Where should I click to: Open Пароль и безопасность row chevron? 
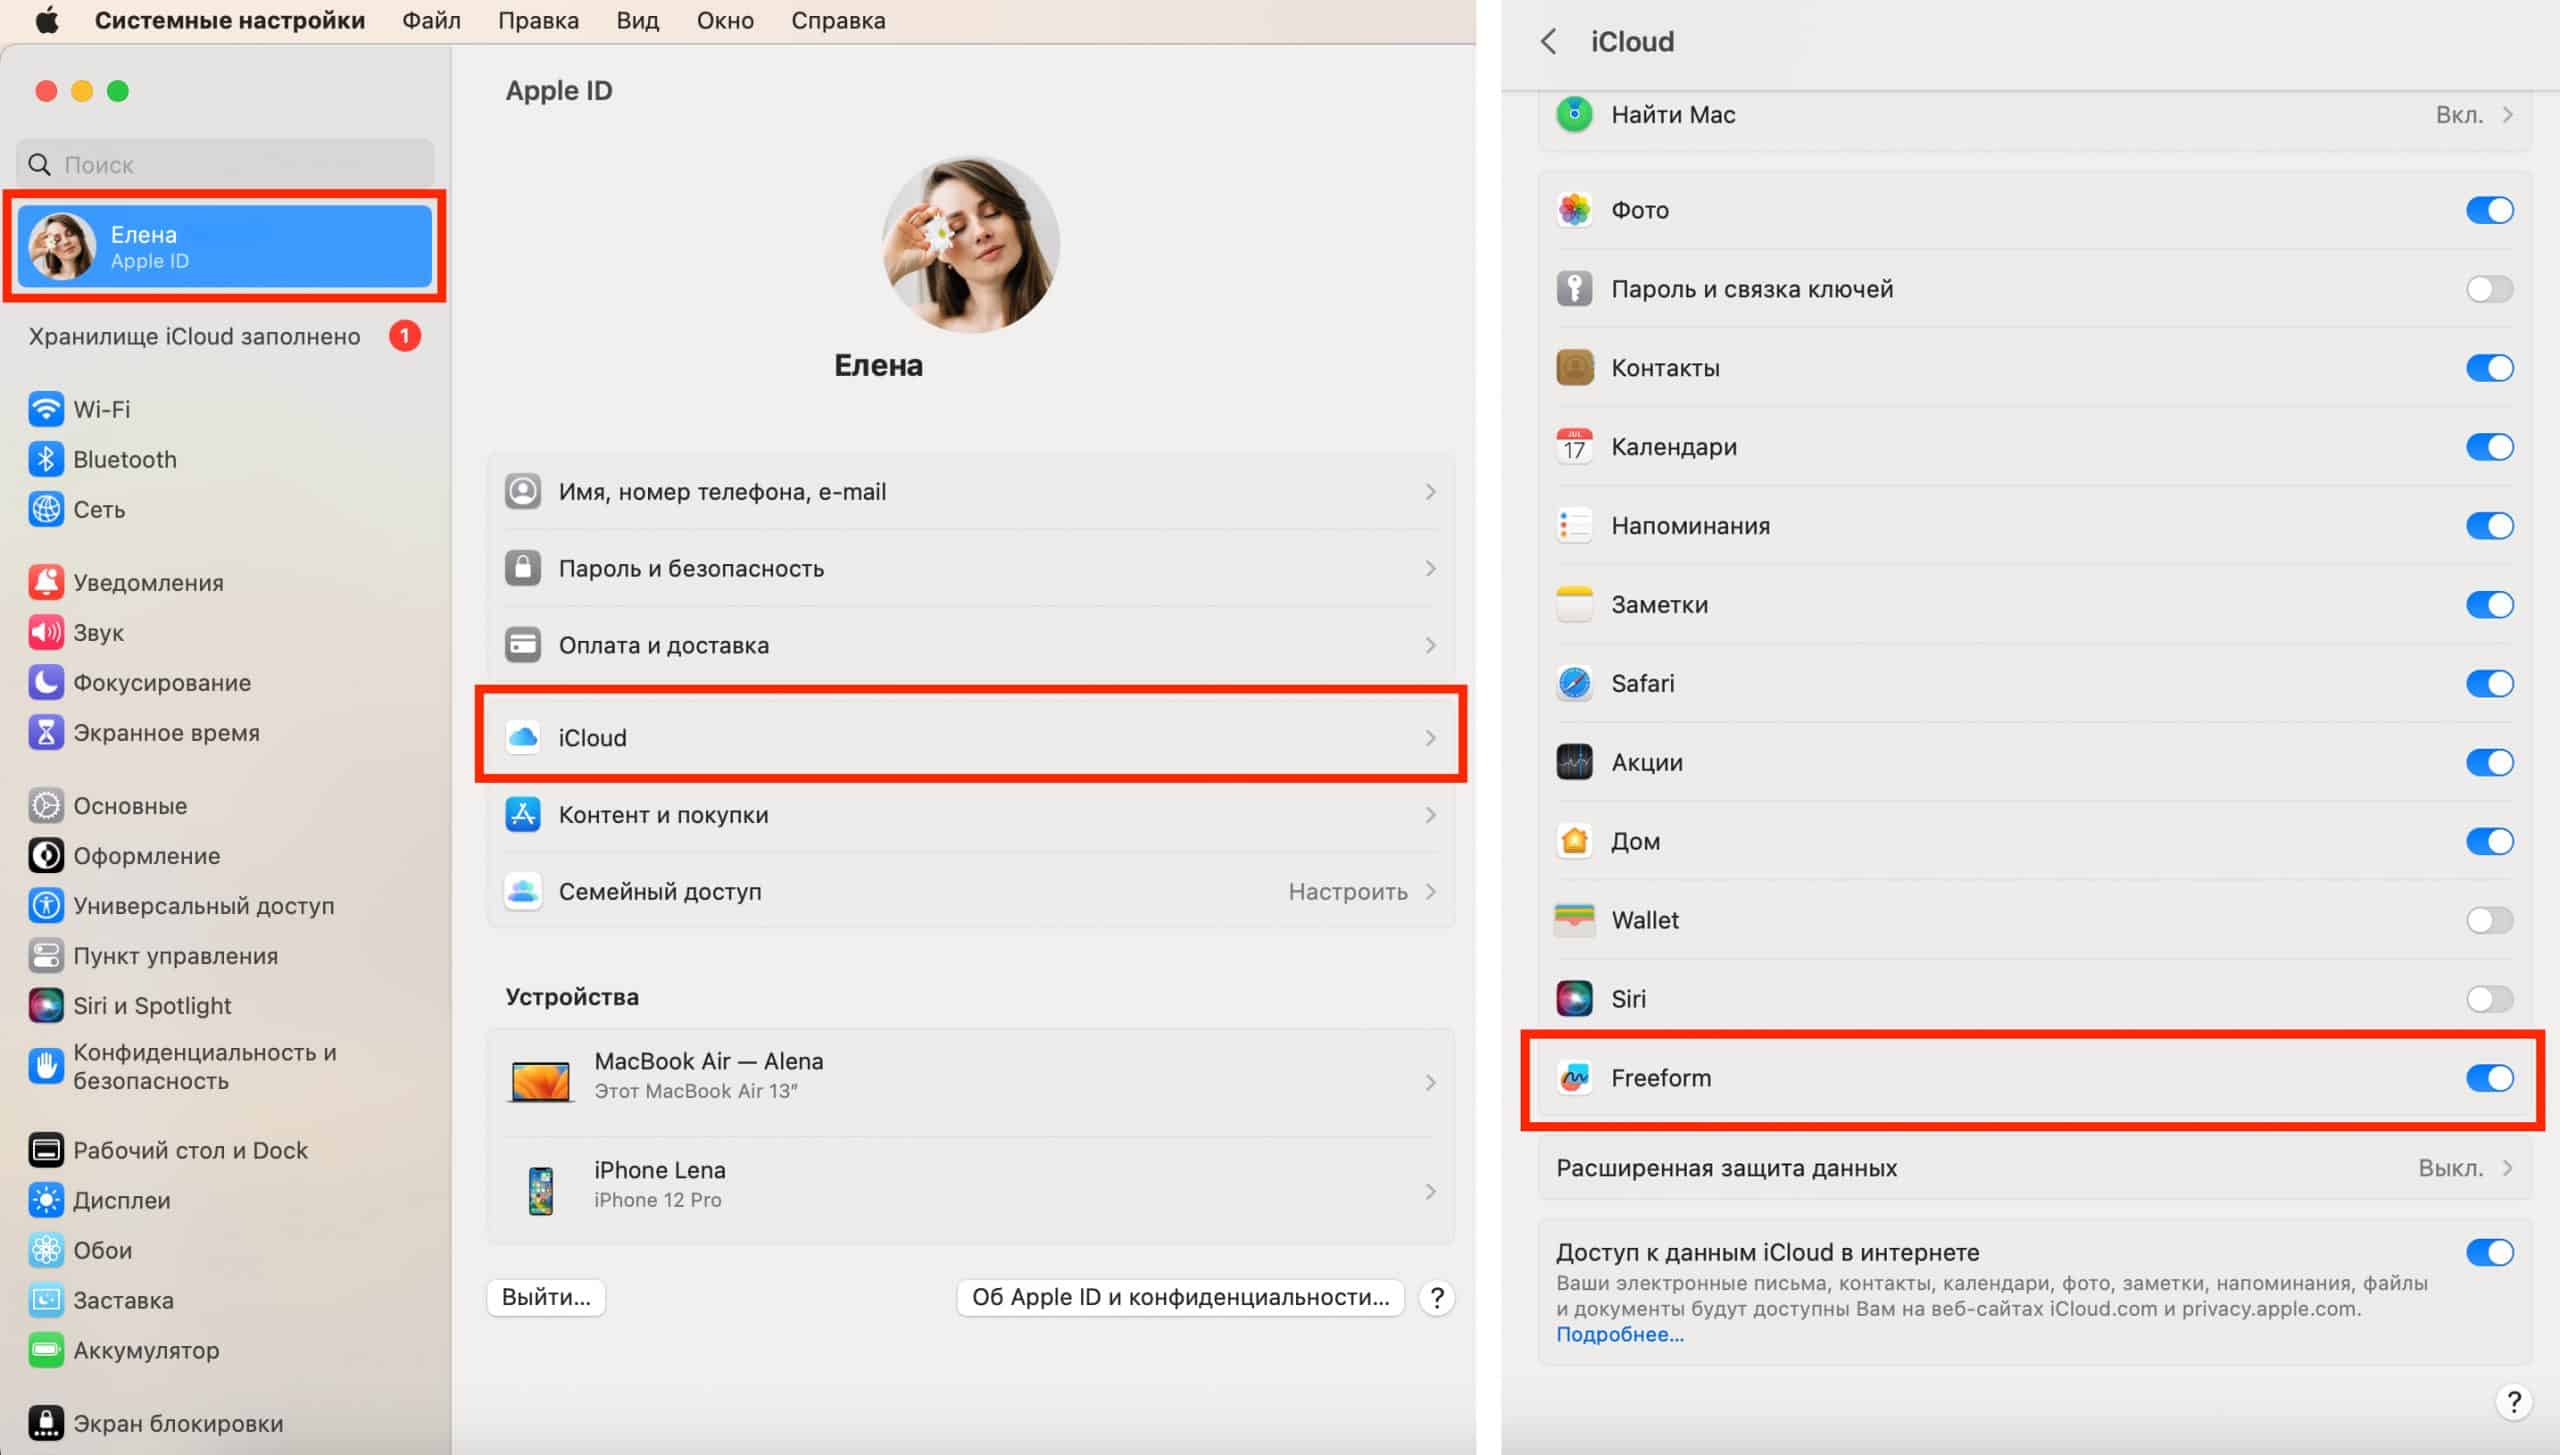click(x=1430, y=568)
